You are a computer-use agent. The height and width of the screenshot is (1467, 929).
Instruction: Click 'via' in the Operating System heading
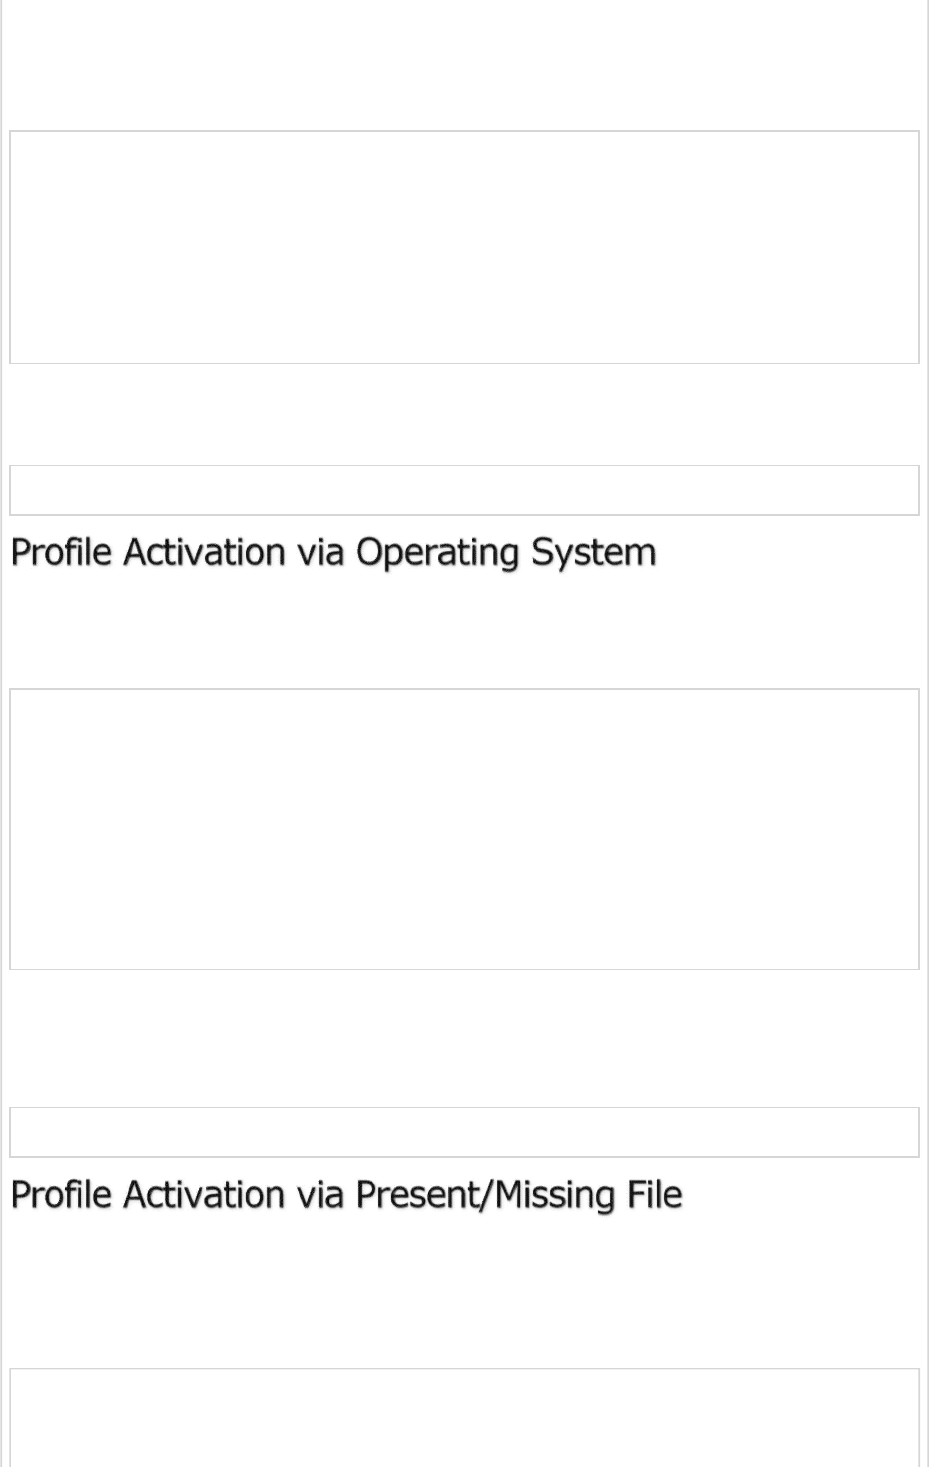pyautogui.click(x=320, y=553)
